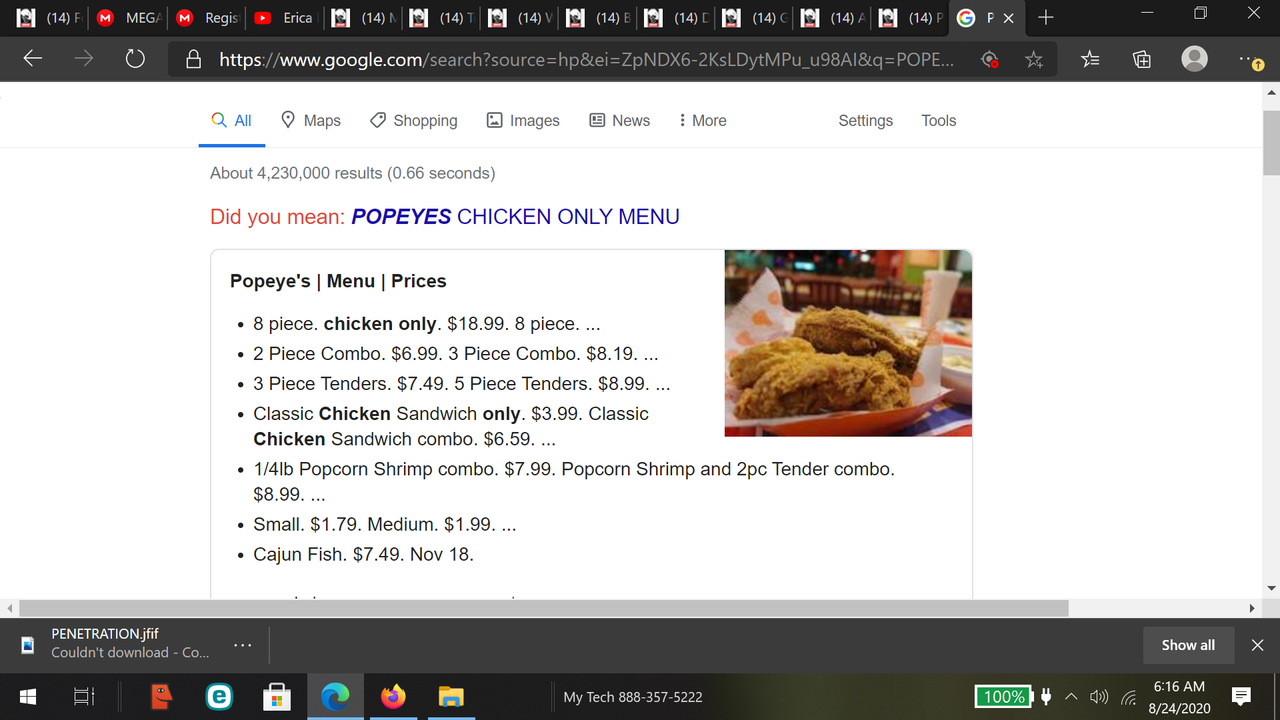1280x720 pixels.
Task: Launch the DuckDuckGo taskbar app
Action: pos(161,696)
